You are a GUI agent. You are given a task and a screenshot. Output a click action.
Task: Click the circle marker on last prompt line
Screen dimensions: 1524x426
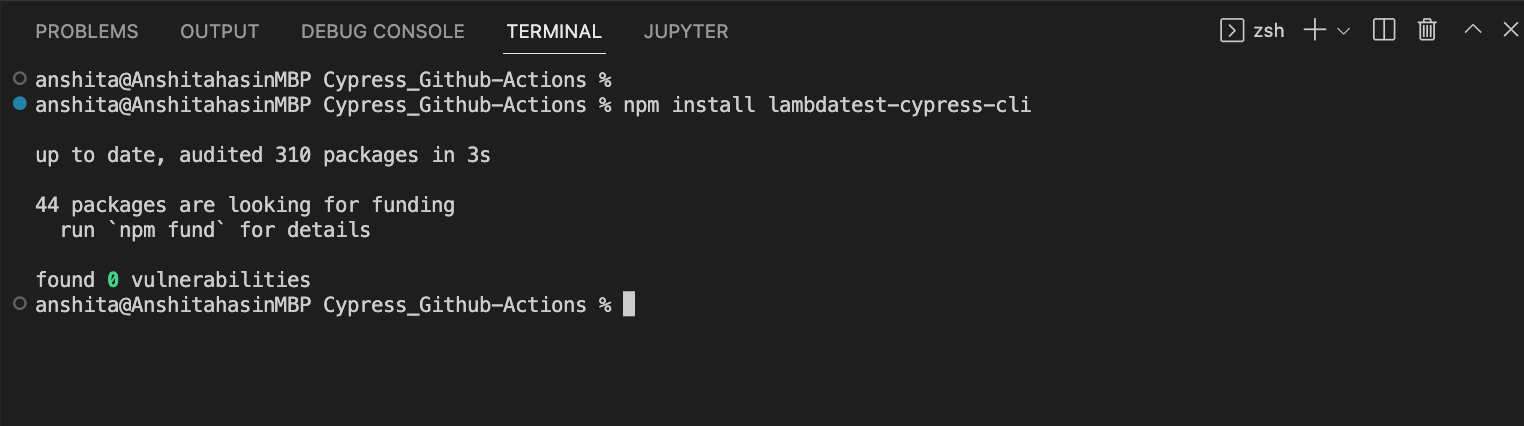(20, 303)
